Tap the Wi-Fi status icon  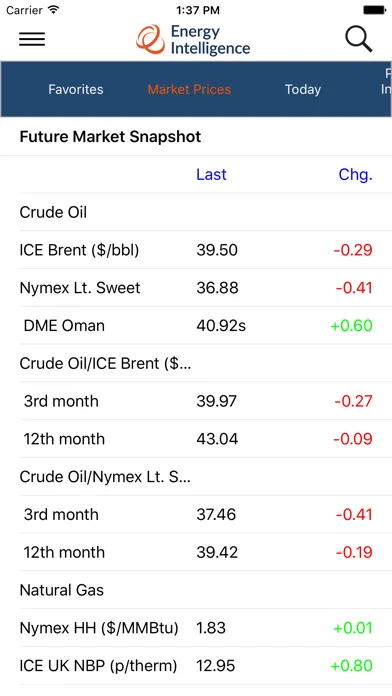click(x=53, y=10)
